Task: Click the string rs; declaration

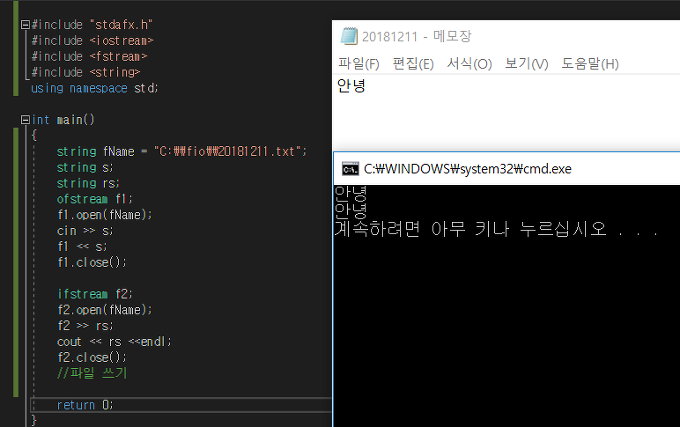Action: pyautogui.click(x=88, y=183)
